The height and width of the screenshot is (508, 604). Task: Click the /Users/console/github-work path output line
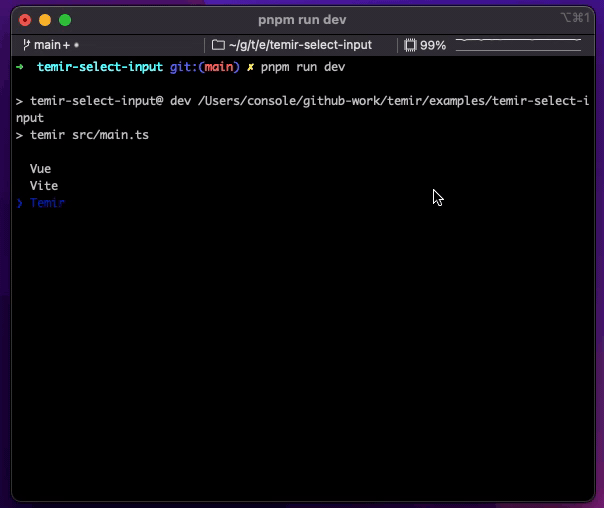(x=302, y=109)
